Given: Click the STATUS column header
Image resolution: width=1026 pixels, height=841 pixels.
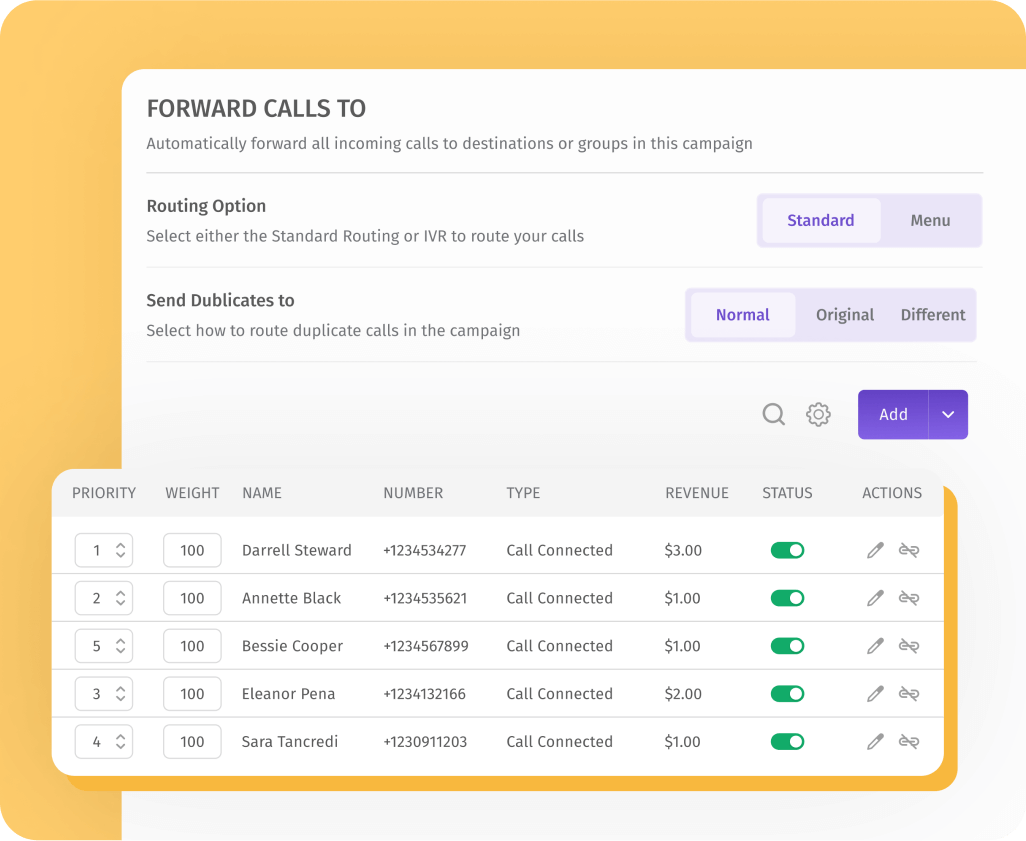Looking at the screenshot, I should [787, 493].
